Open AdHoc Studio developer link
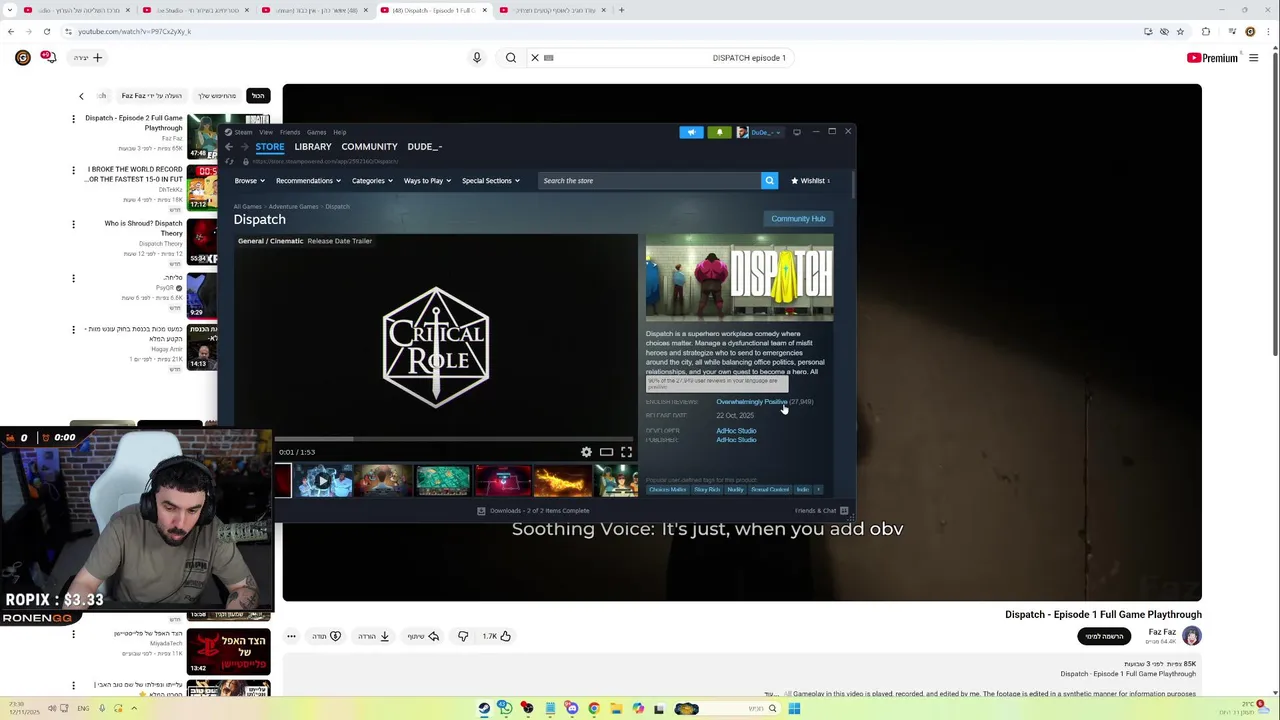This screenshot has width=1280, height=720. point(736,431)
